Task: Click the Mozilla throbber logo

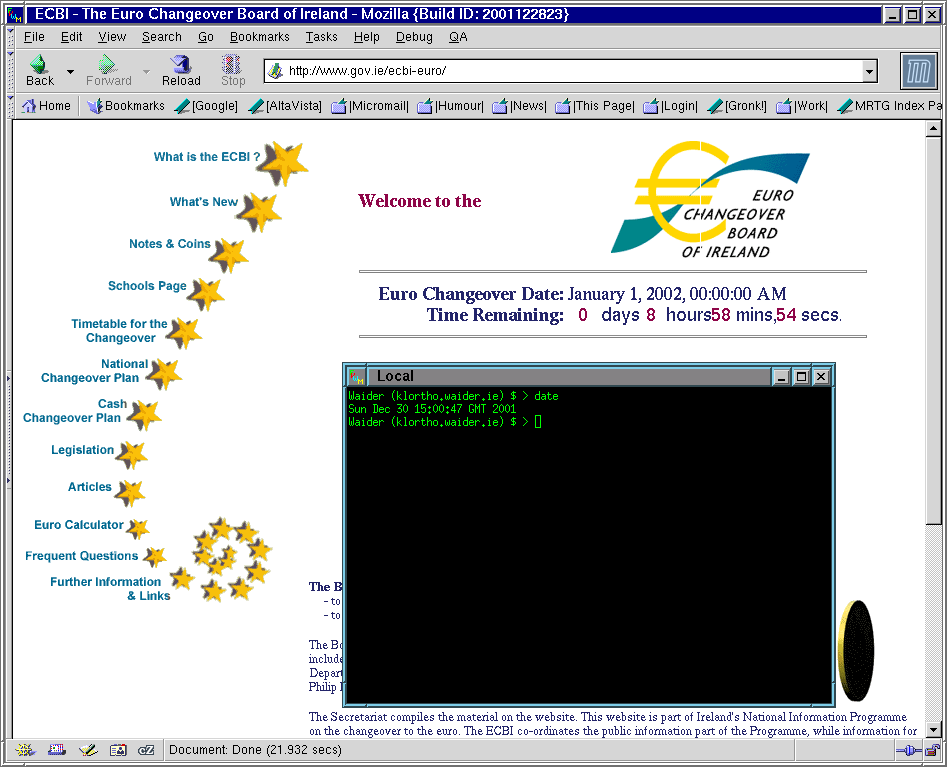Action: click(919, 71)
